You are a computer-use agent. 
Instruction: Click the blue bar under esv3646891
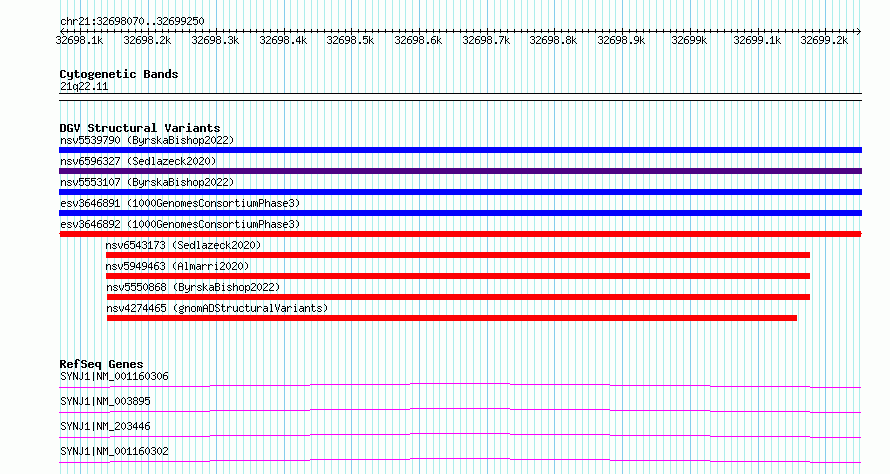click(460, 213)
